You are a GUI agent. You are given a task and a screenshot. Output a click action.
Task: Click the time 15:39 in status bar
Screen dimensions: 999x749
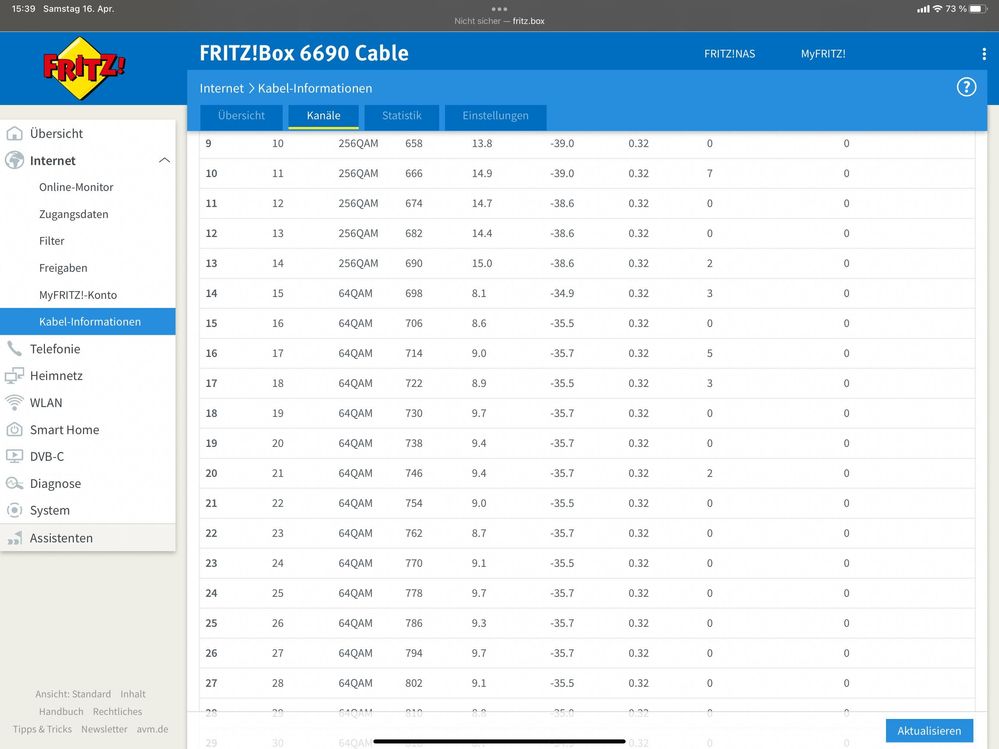click(24, 9)
